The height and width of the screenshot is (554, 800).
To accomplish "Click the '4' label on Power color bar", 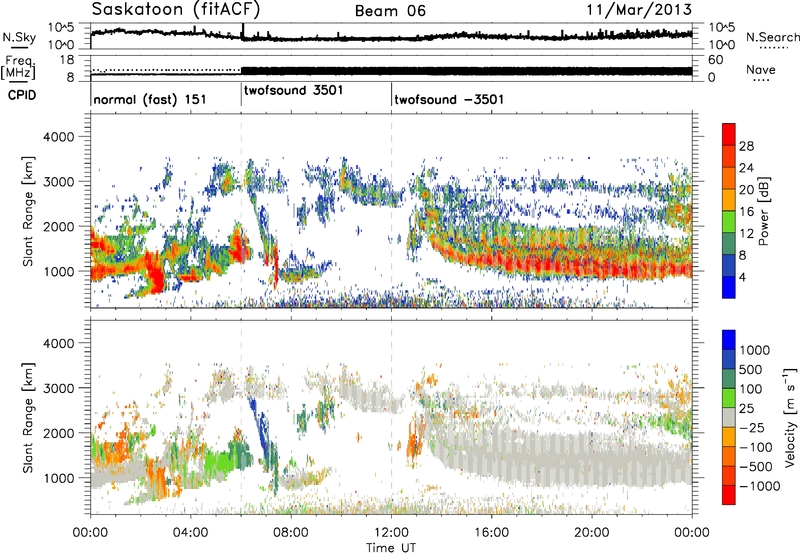I will click(742, 277).
